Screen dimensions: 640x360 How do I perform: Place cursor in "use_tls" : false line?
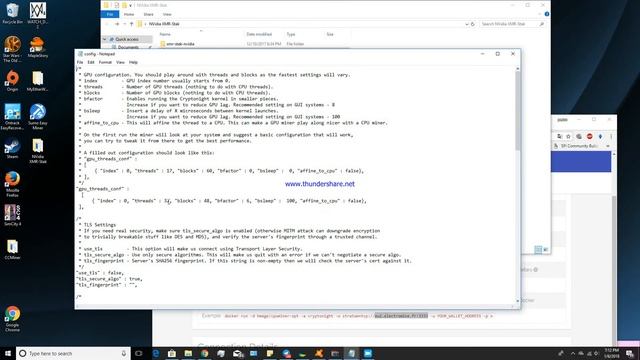[100, 273]
